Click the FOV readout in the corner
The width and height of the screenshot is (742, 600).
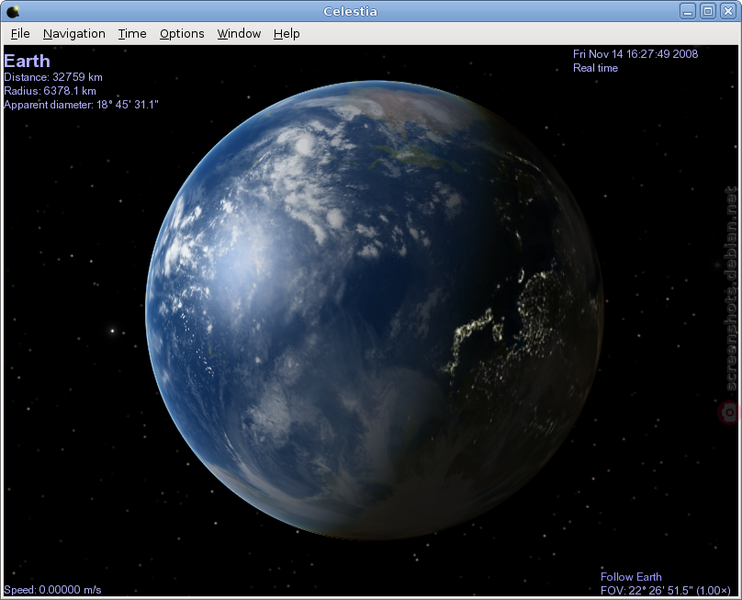[x=665, y=591]
